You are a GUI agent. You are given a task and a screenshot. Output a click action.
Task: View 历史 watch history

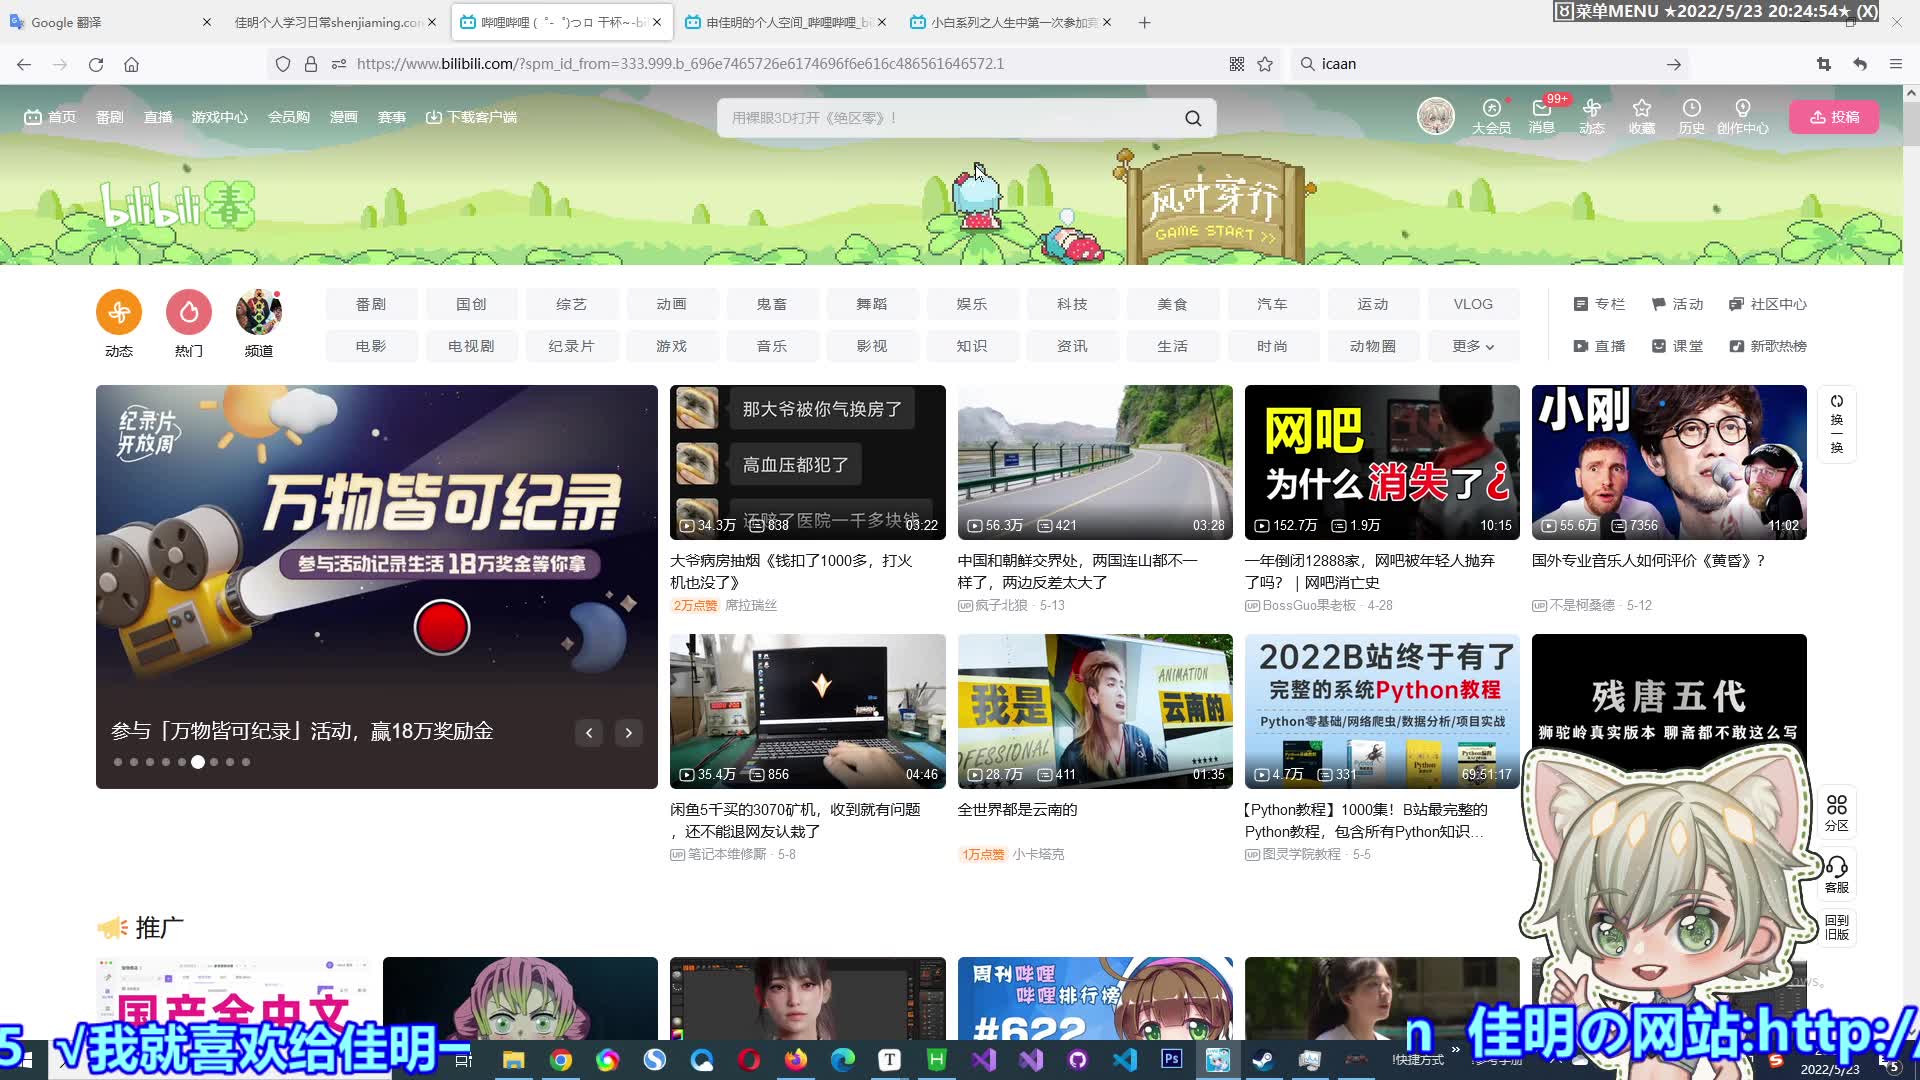click(1691, 116)
